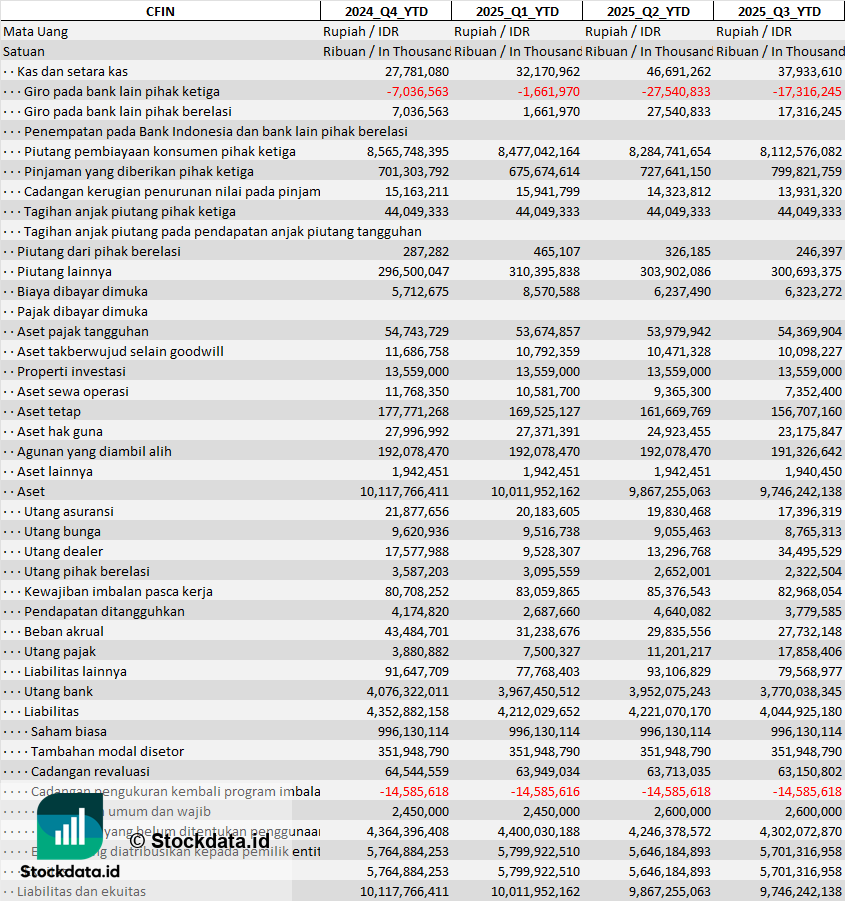
Task: Click 'Penempatan pada Bank Indonesia' row label
Action: (216, 132)
